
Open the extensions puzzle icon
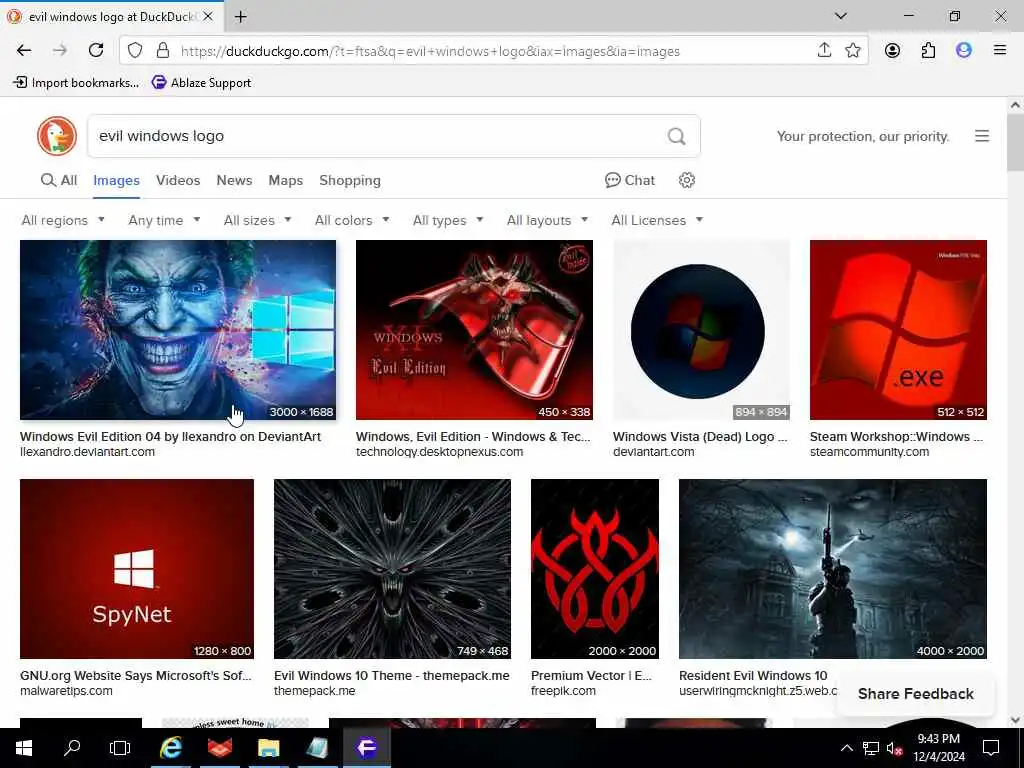coord(928,50)
